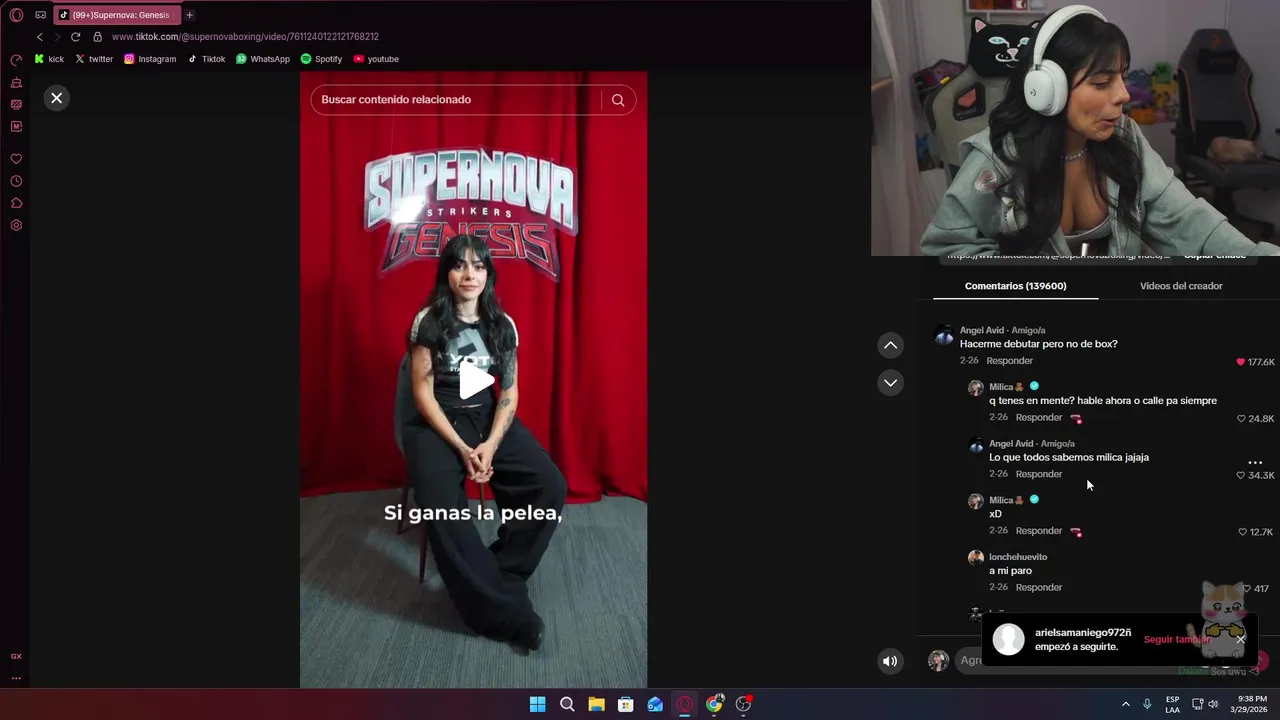Viewport: 1280px width, 720px height.
Task: Open GX Corner controller icon in tab bar
Action: (x=41, y=15)
